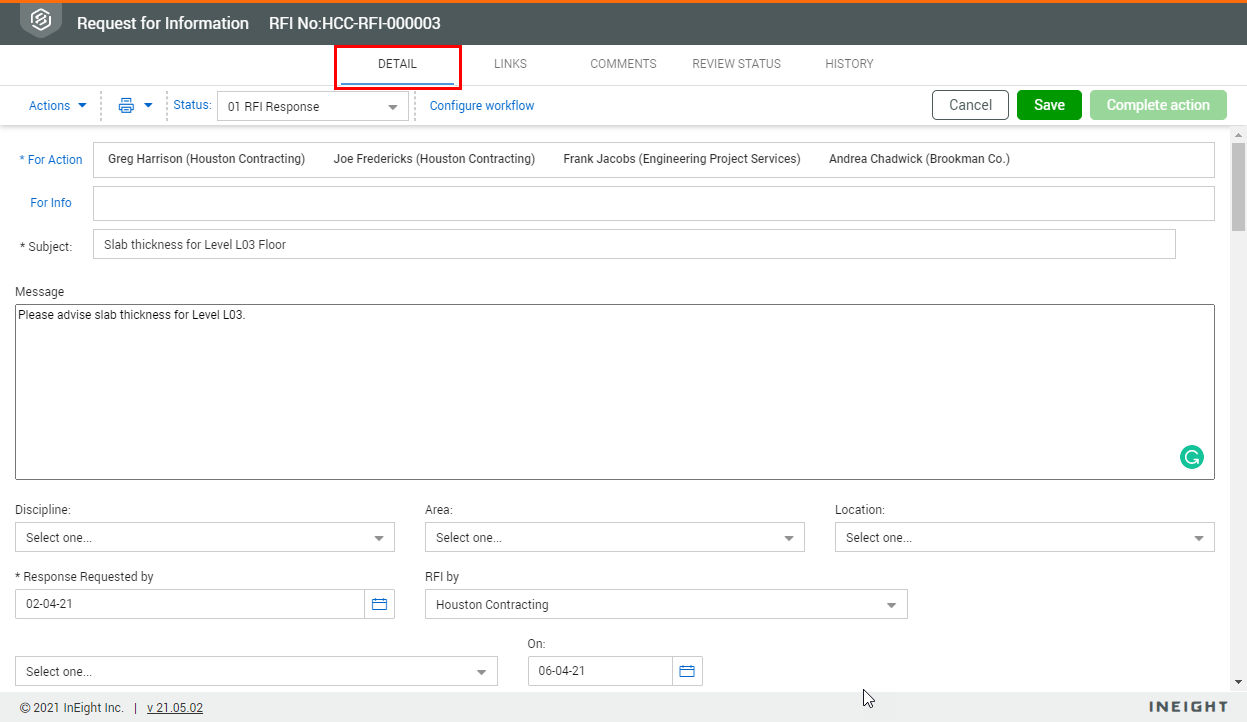1247x722 pixels.
Task: Expand the Discipline dropdown
Action: click(x=204, y=538)
